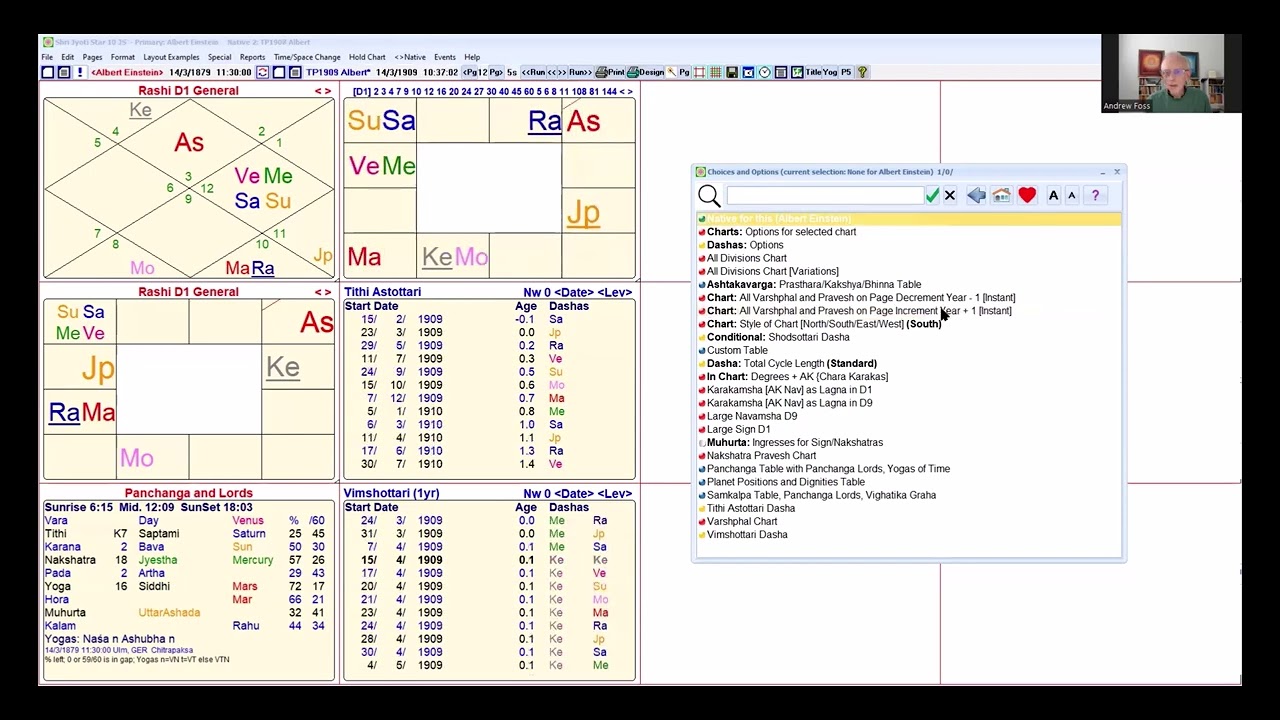Select 'Conditional: Shodsottari Dasha' entry
The image size is (1280, 720).
tap(778, 337)
